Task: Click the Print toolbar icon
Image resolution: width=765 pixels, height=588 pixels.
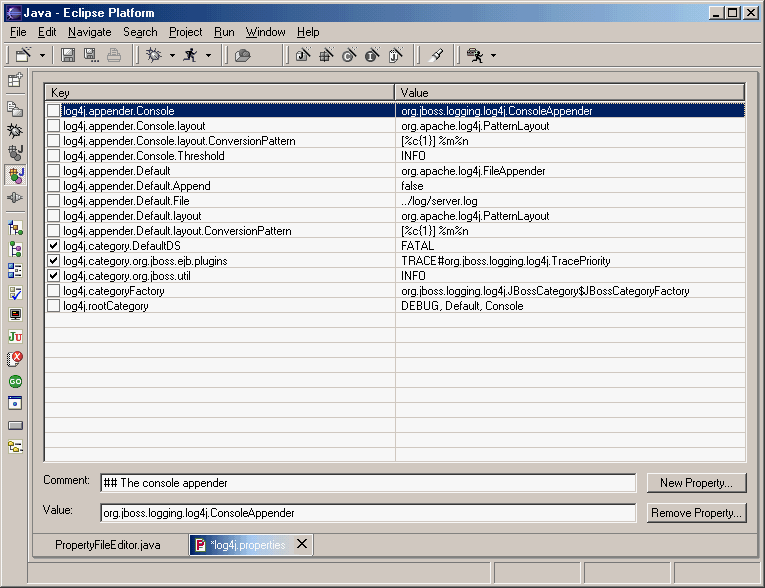Action: 114,55
